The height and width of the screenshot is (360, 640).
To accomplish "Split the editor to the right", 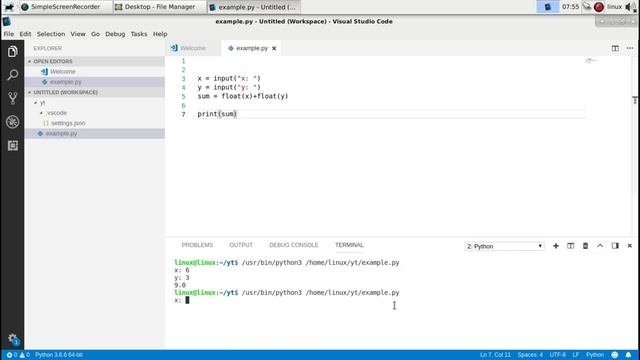I will [x=615, y=48].
